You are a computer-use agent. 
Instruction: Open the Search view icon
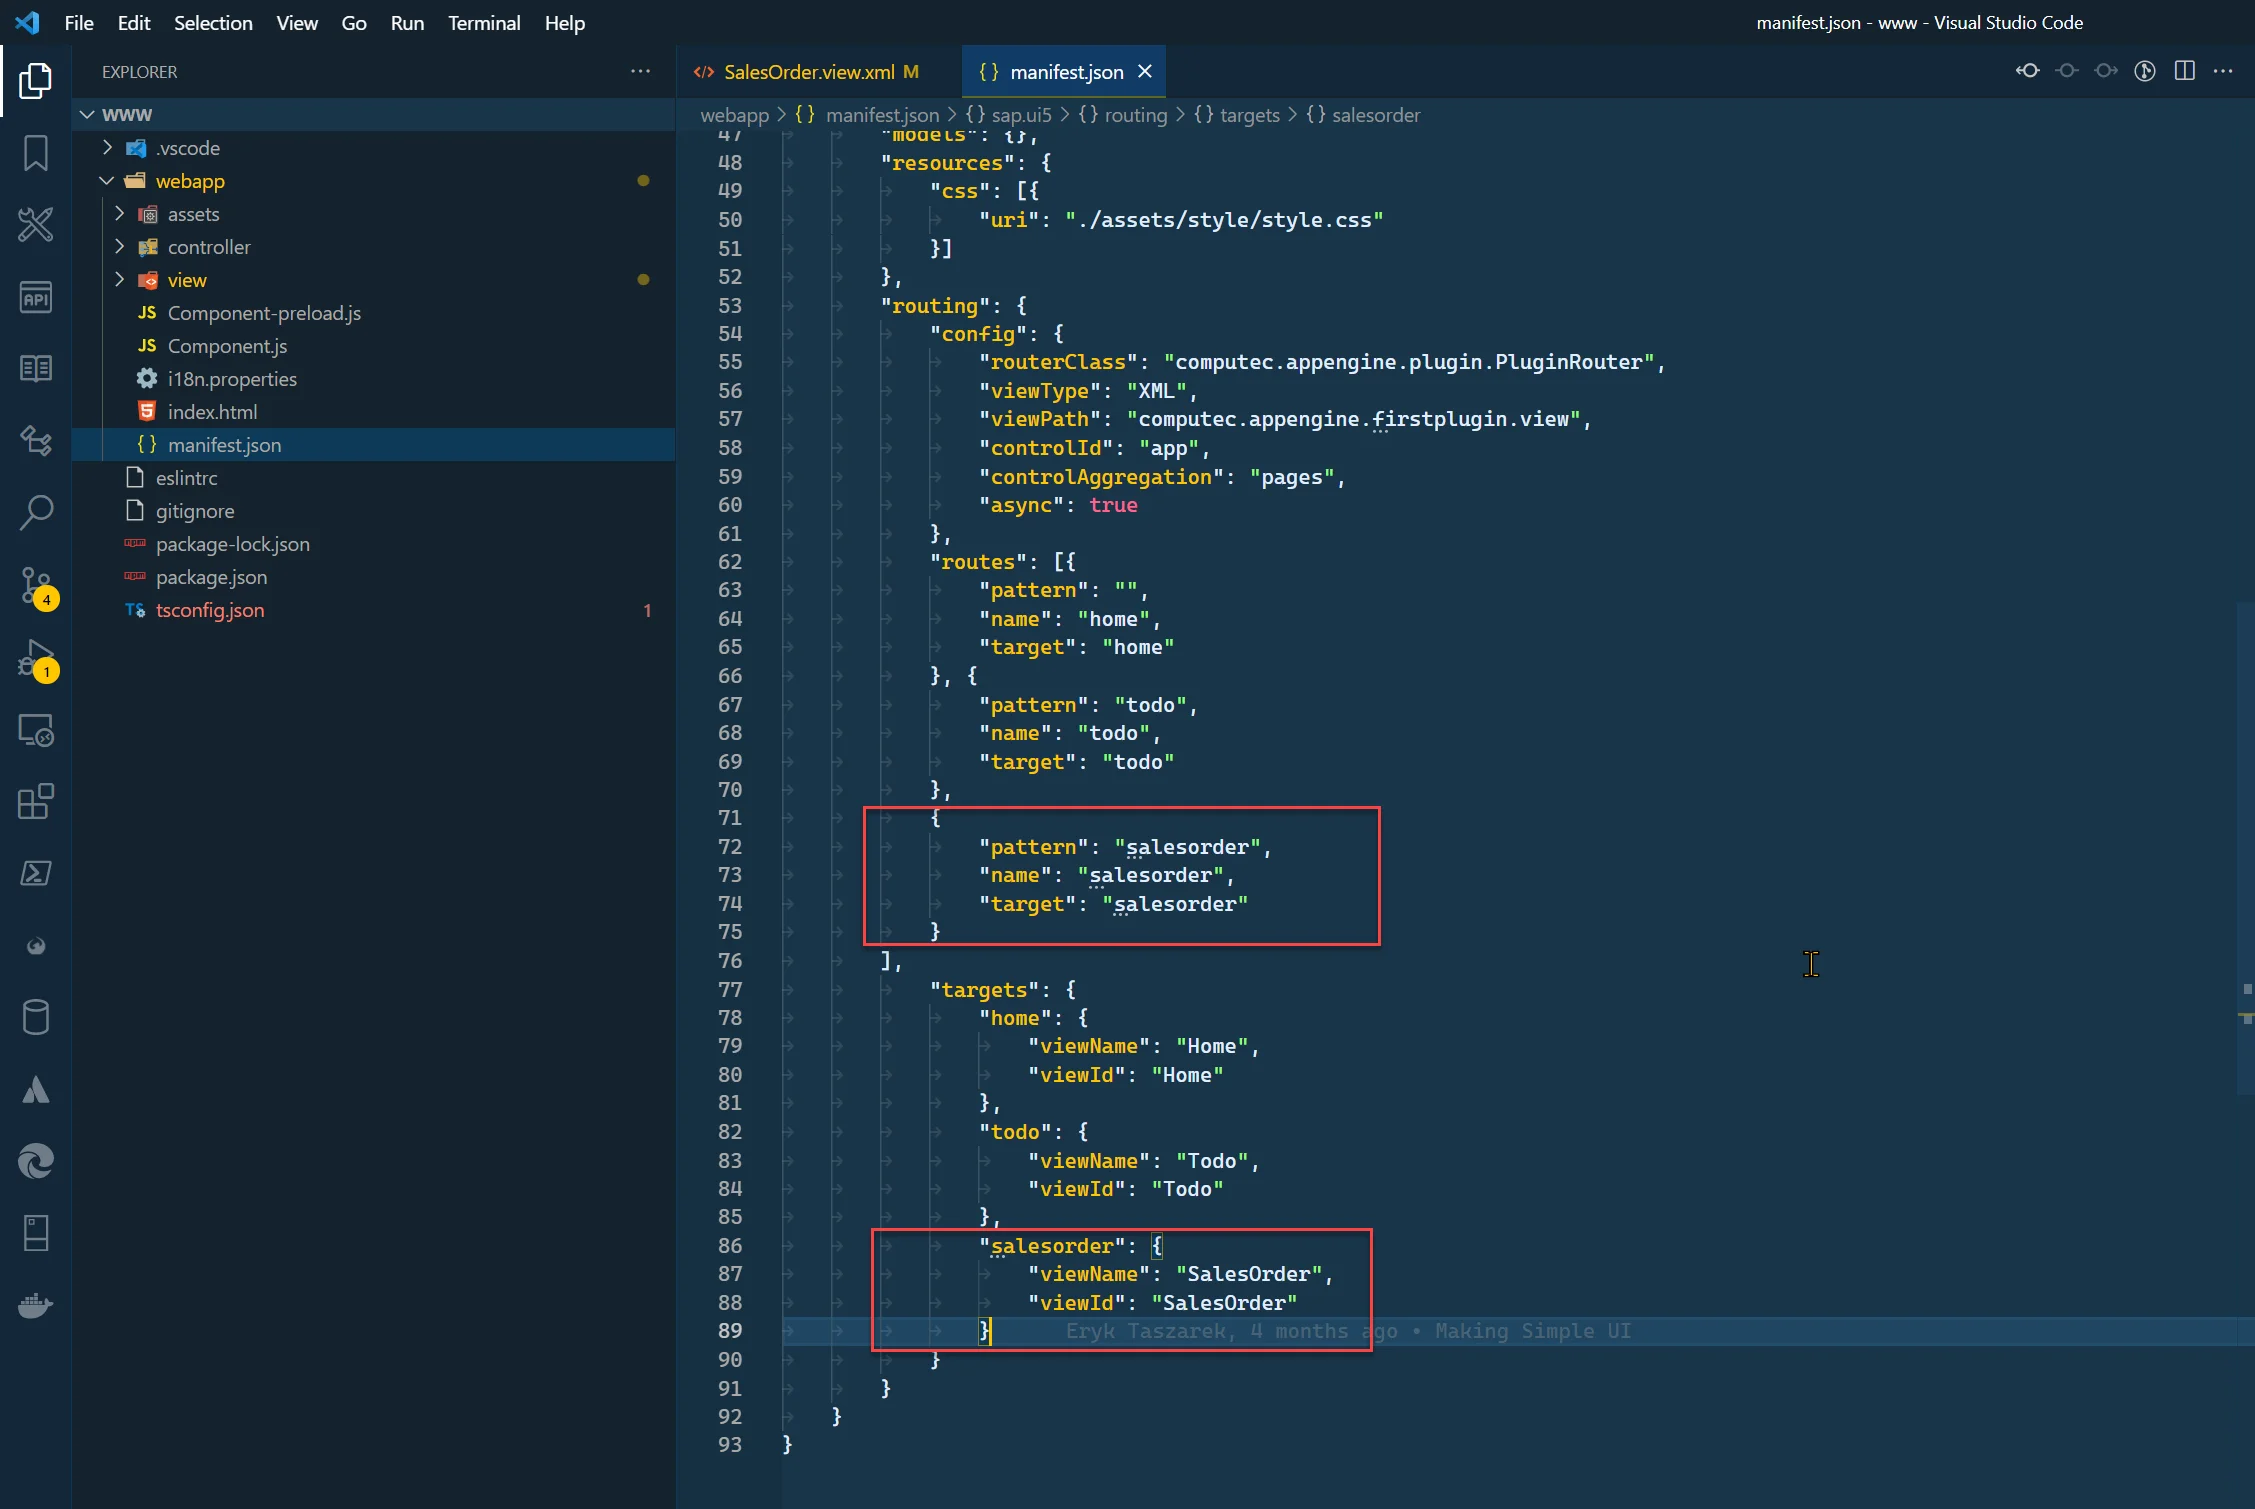[36, 513]
